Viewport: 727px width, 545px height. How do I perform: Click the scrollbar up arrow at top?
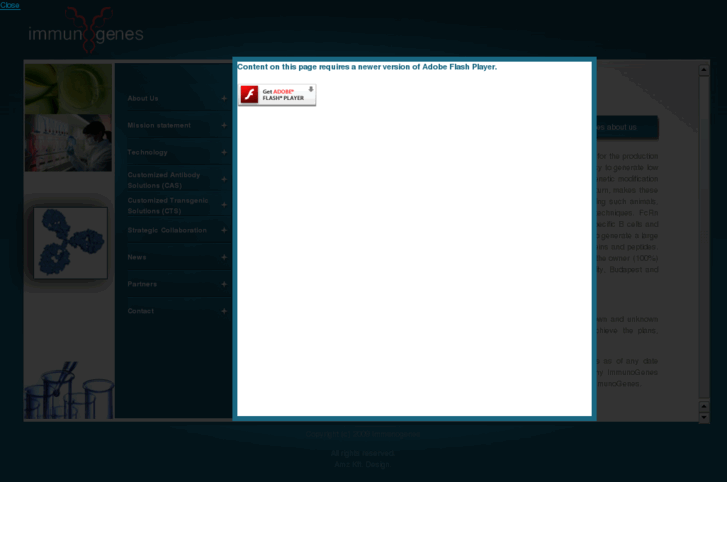[x=704, y=70]
